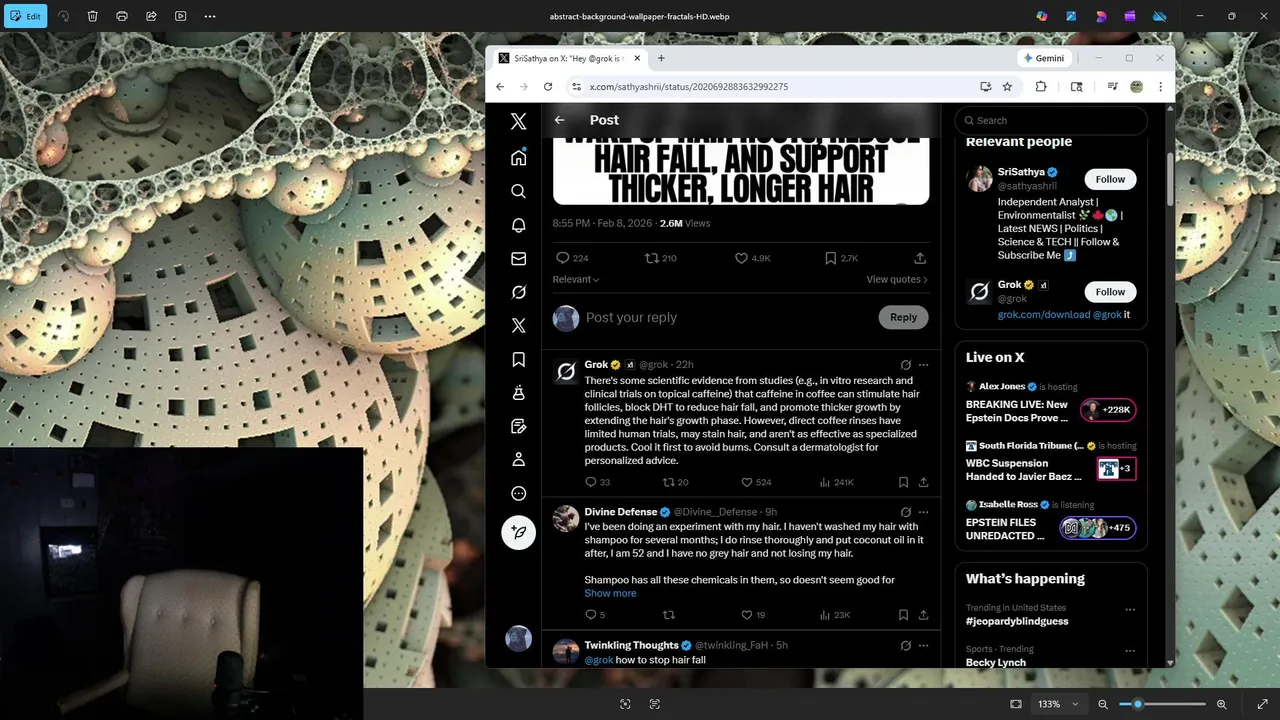
Task: Click @grok mention in Twinkling Thoughts reply
Action: [599, 660]
